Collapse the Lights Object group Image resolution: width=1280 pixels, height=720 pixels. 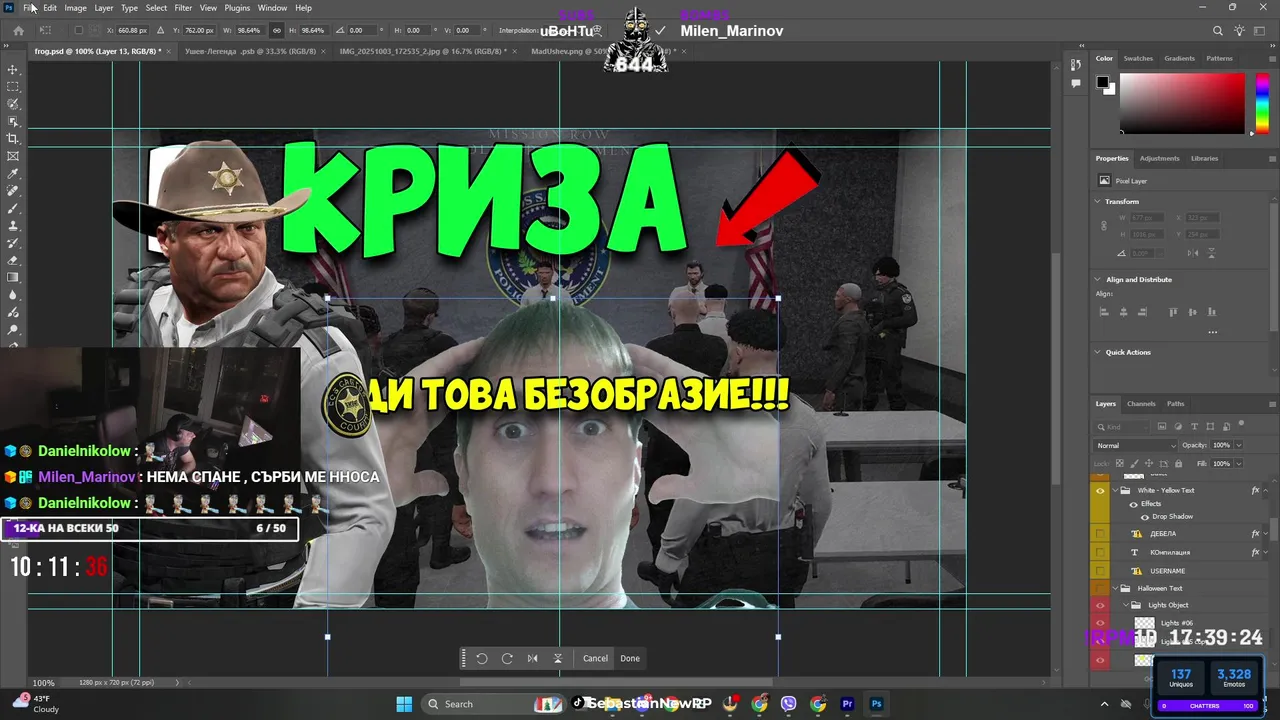[x=1126, y=605]
